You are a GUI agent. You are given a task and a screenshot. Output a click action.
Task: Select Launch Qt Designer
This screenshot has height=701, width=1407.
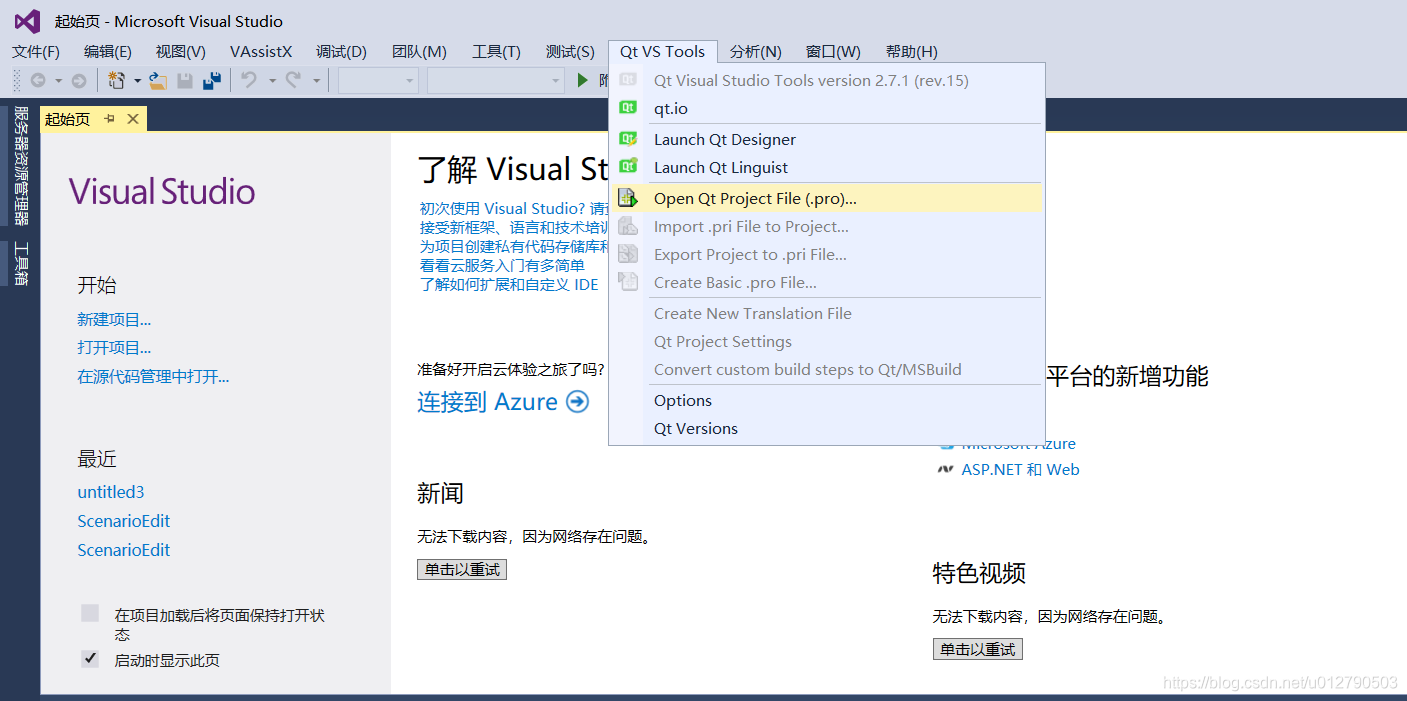click(826, 139)
